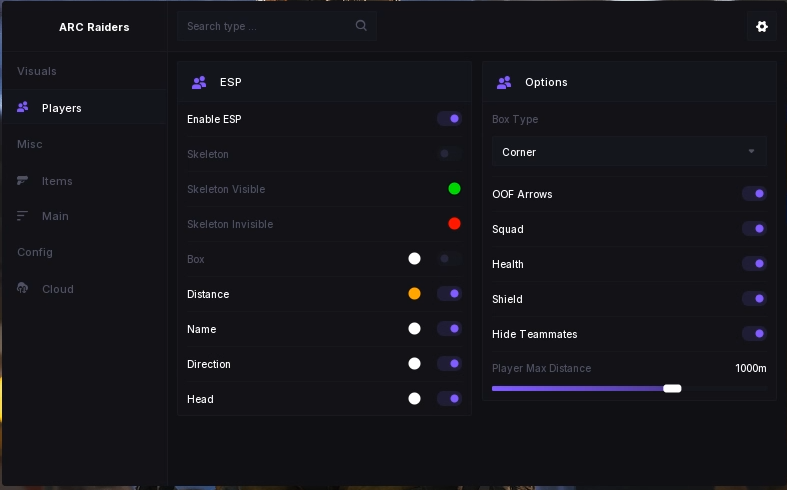Open the orange Distance color swatch
787x490 pixels.
tap(414, 294)
